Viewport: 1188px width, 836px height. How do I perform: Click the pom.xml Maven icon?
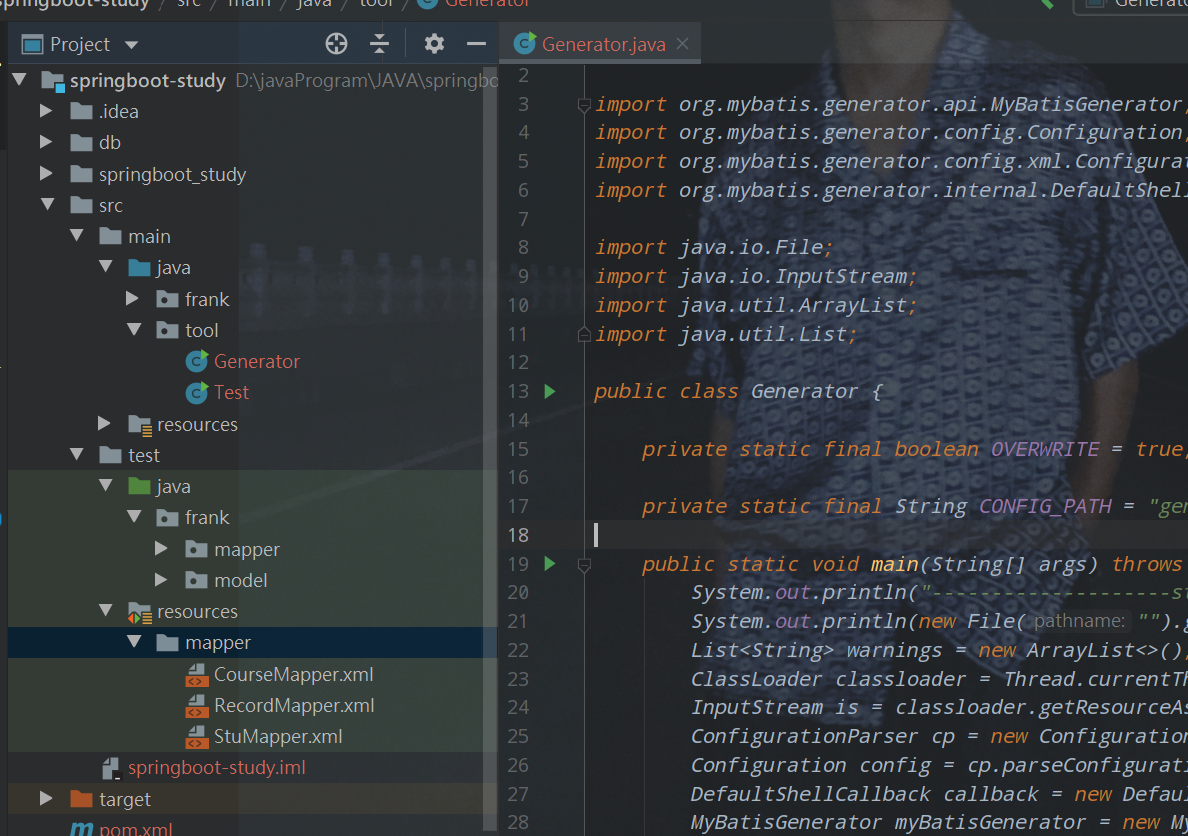(81, 828)
